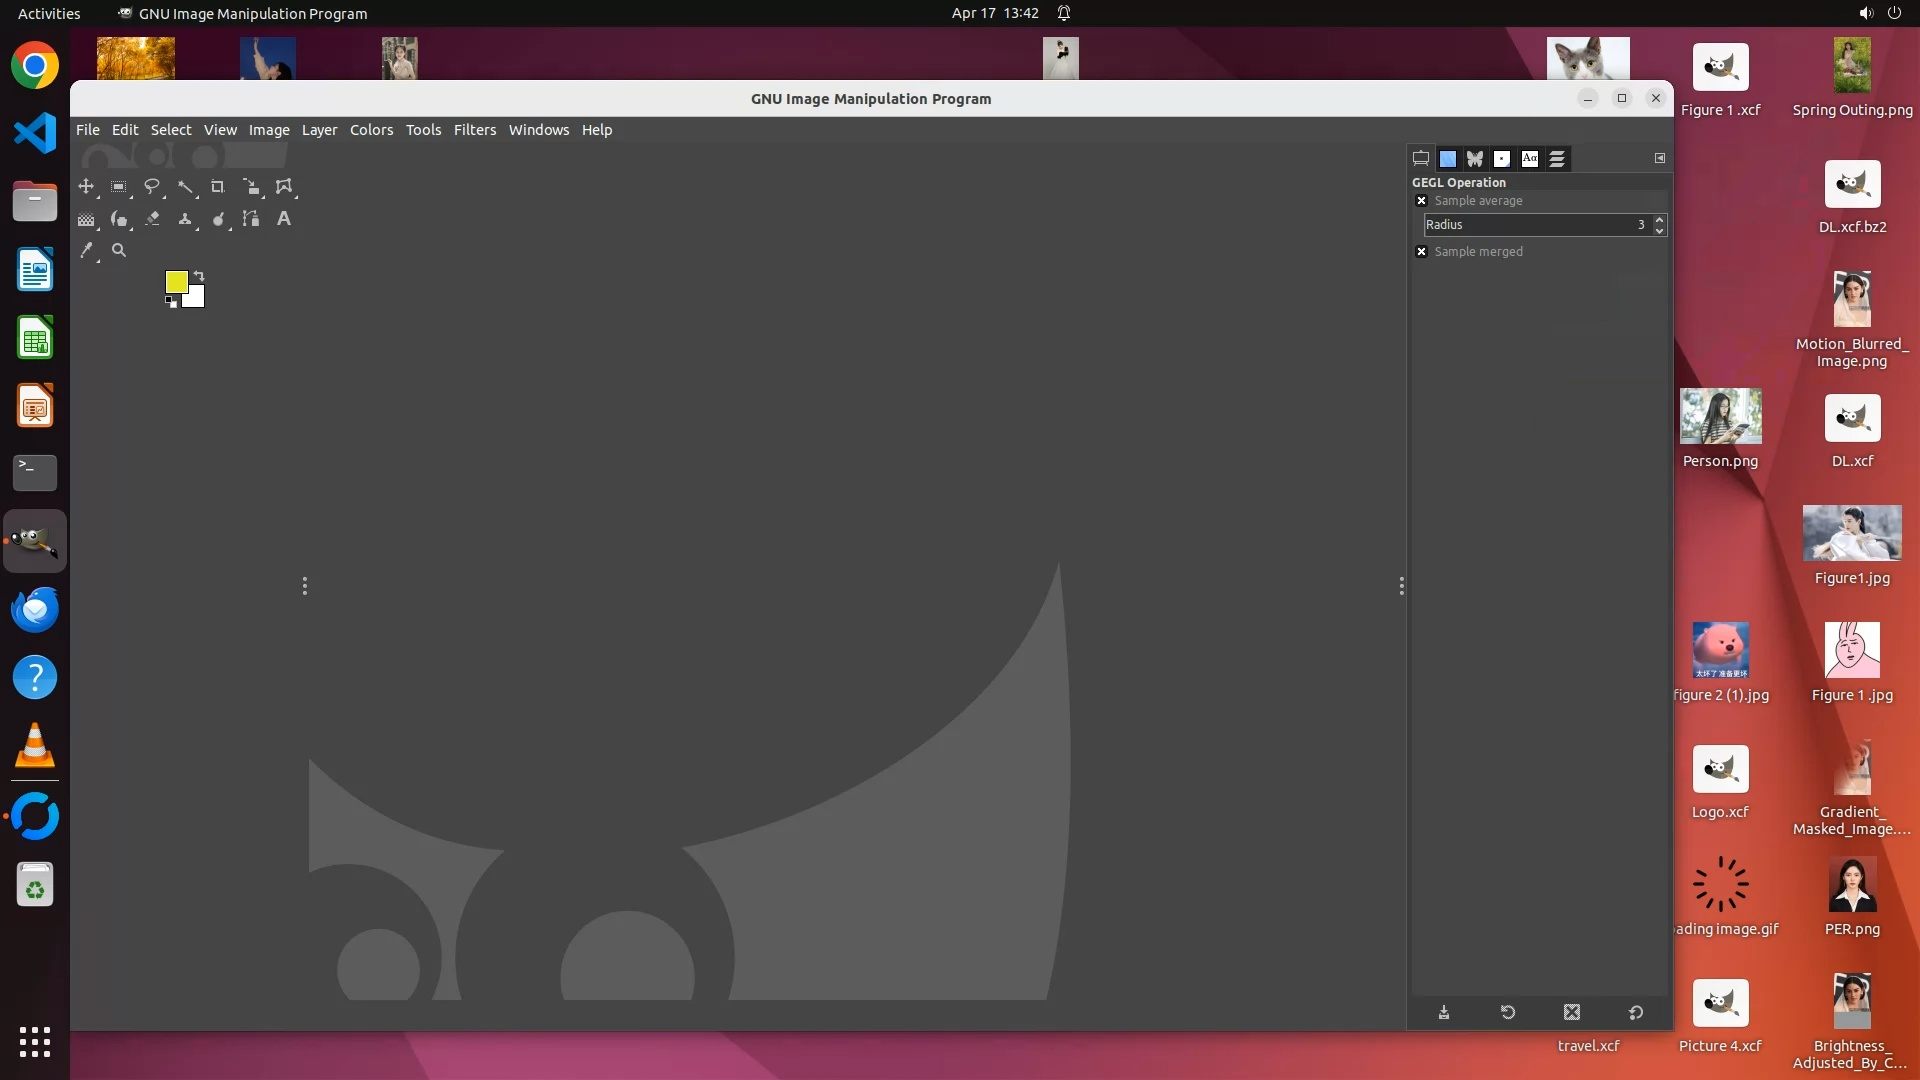Open the Colors menu
This screenshot has height=1080, width=1920.
click(371, 130)
